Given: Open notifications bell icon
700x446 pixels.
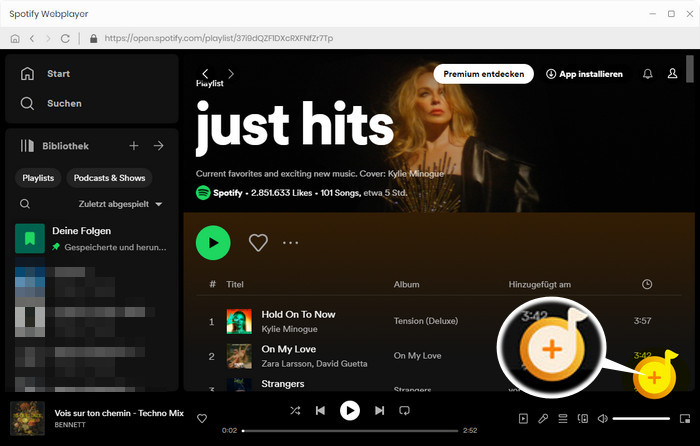Looking at the screenshot, I should coord(648,74).
